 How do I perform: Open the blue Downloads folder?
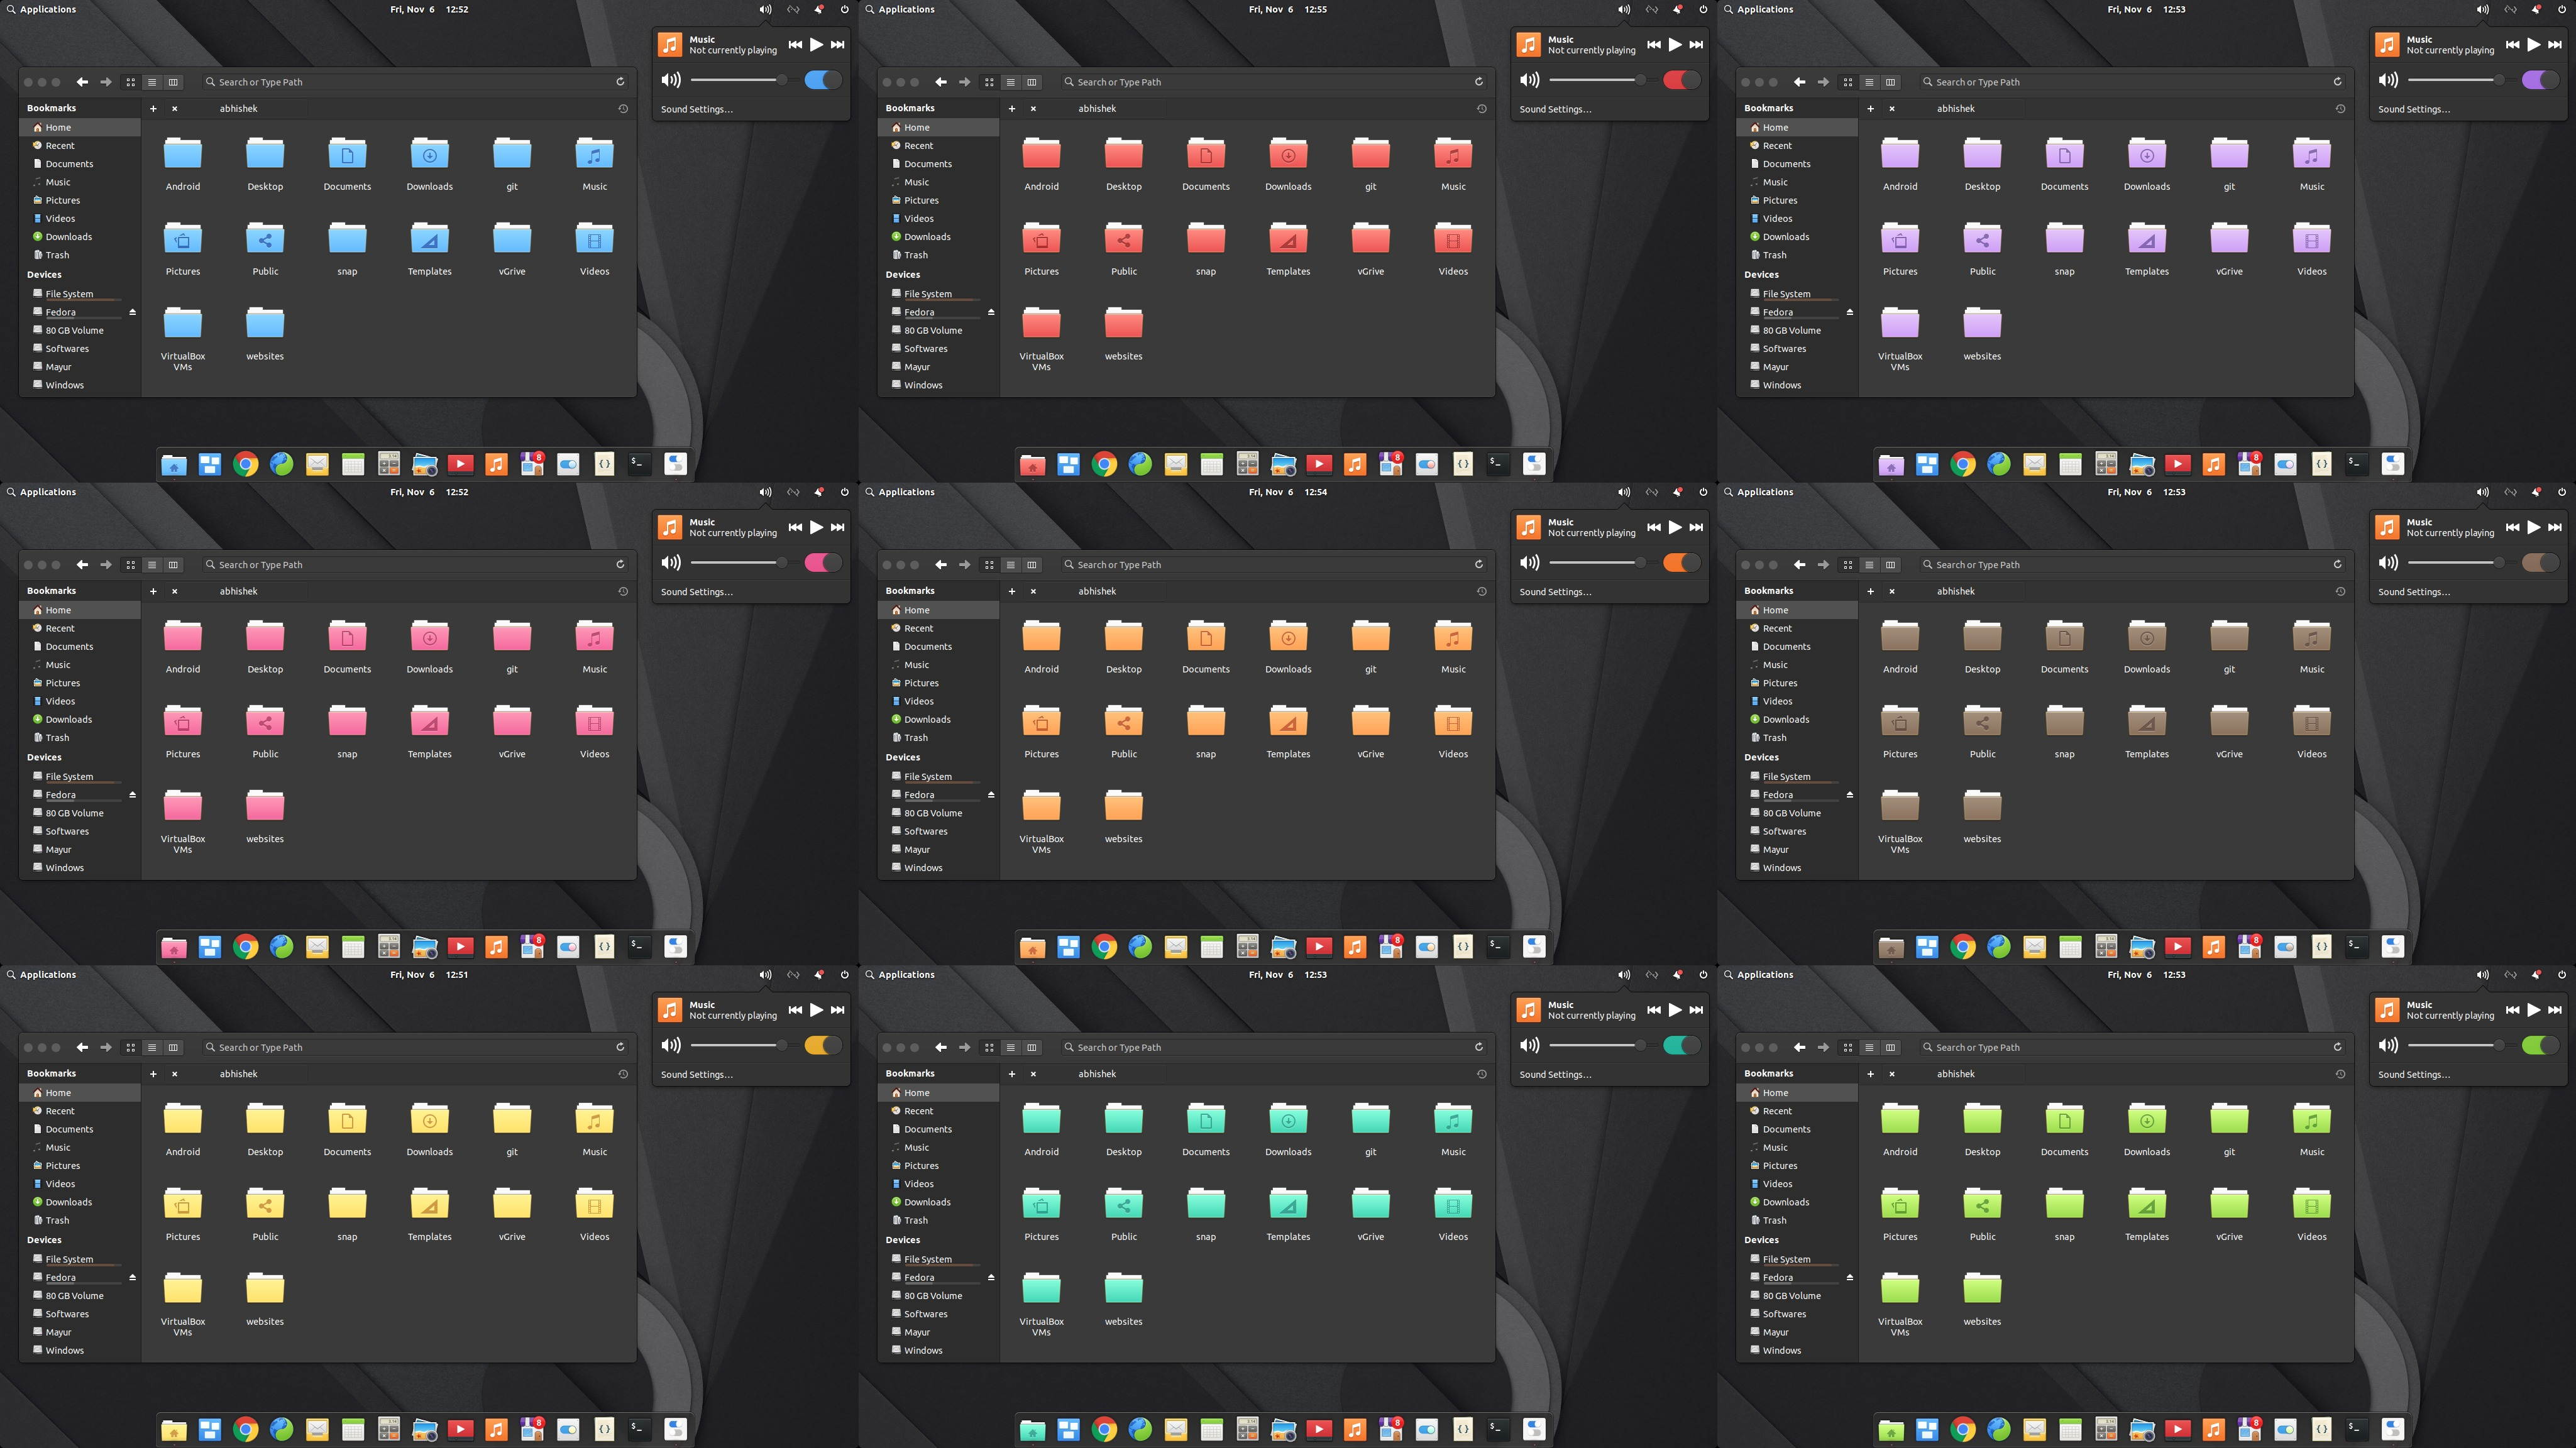[429, 155]
